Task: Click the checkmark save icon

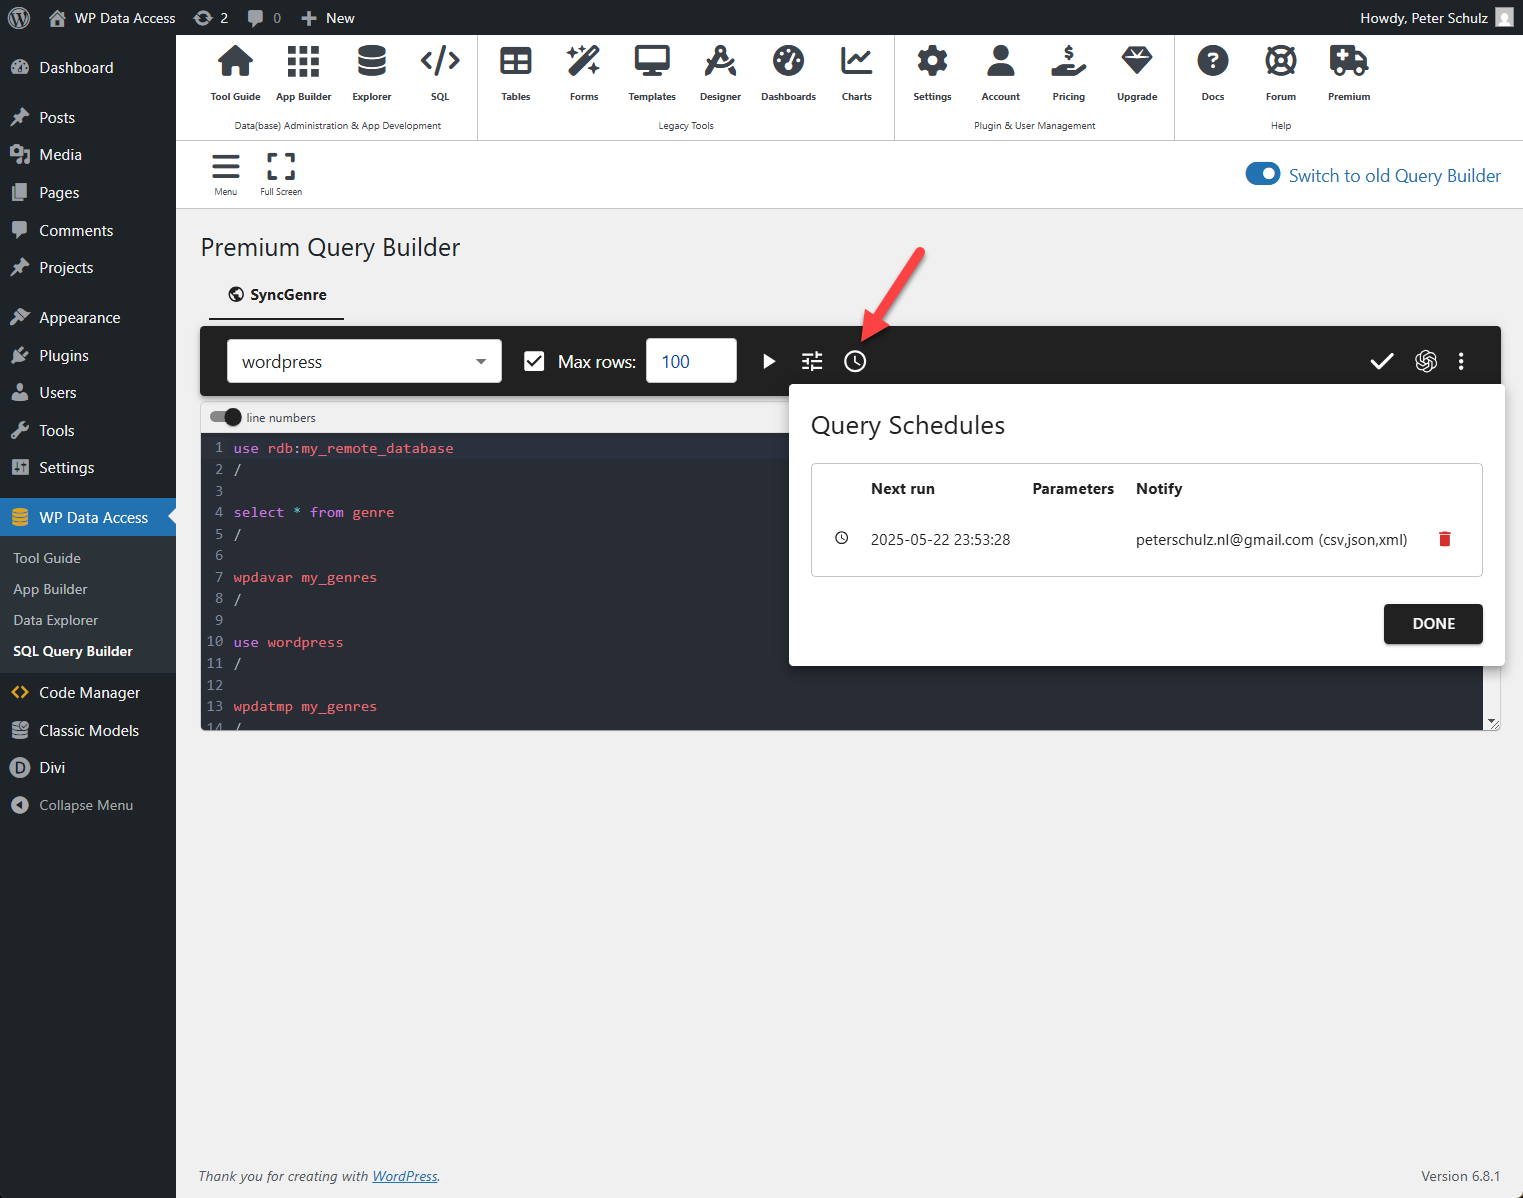Action: [x=1382, y=361]
